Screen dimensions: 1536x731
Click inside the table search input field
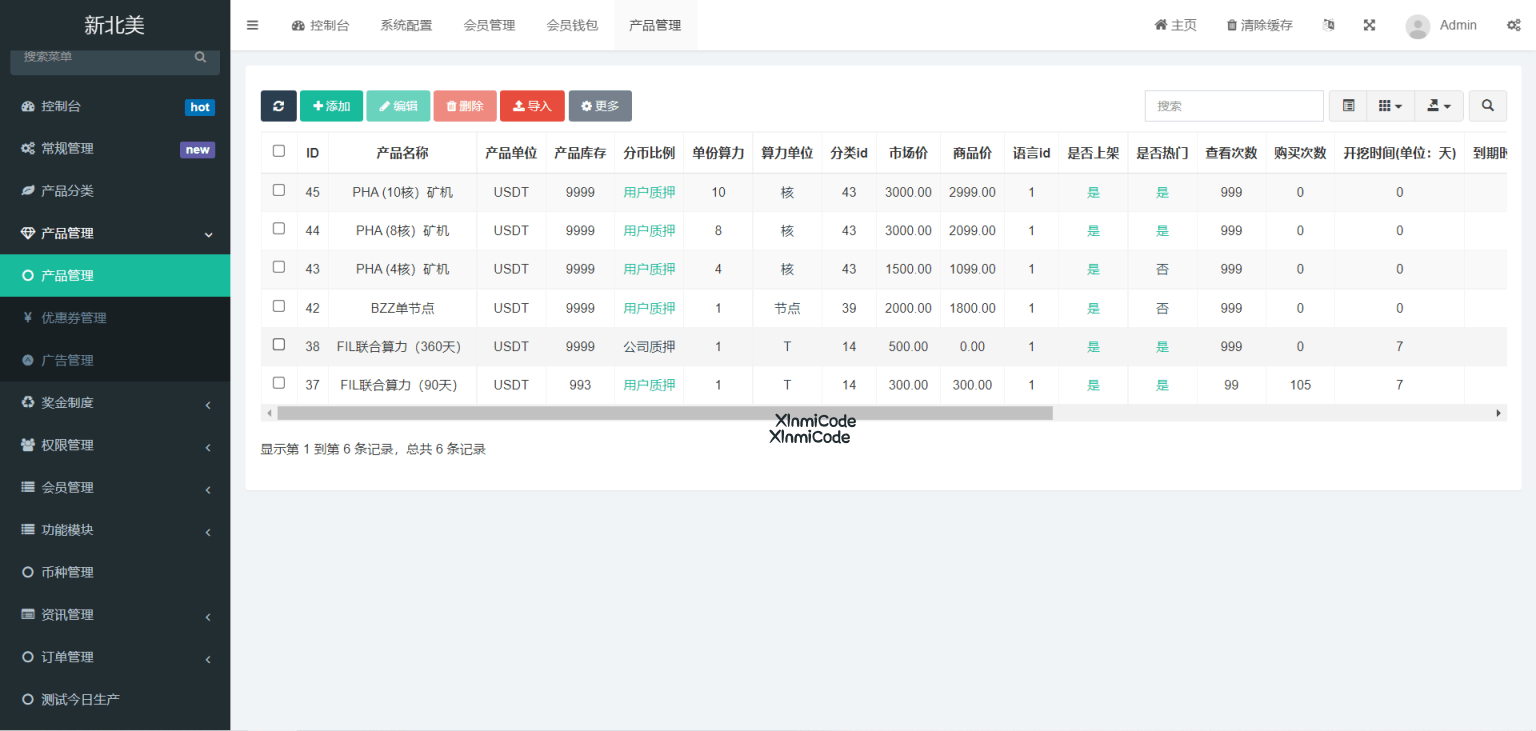pos(1234,105)
